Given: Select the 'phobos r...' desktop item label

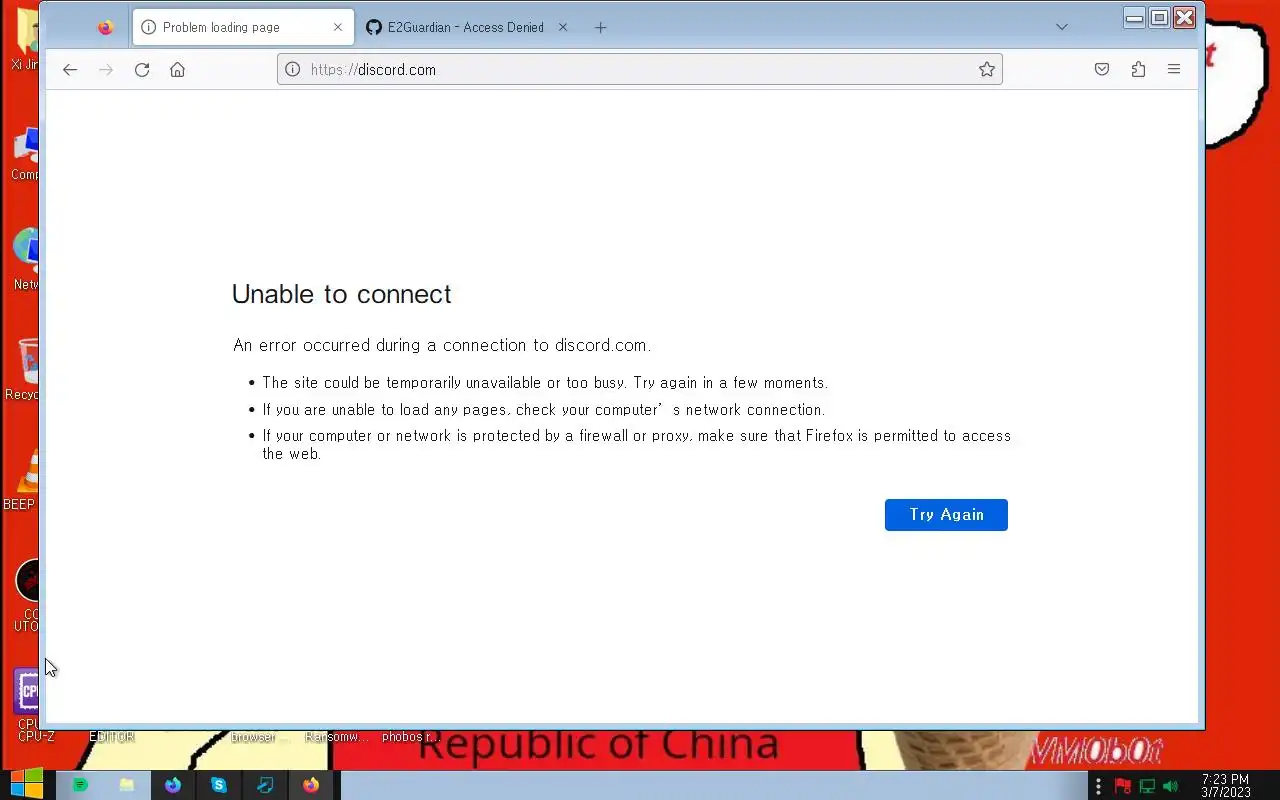Looking at the screenshot, I should pyautogui.click(x=411, y=737).
